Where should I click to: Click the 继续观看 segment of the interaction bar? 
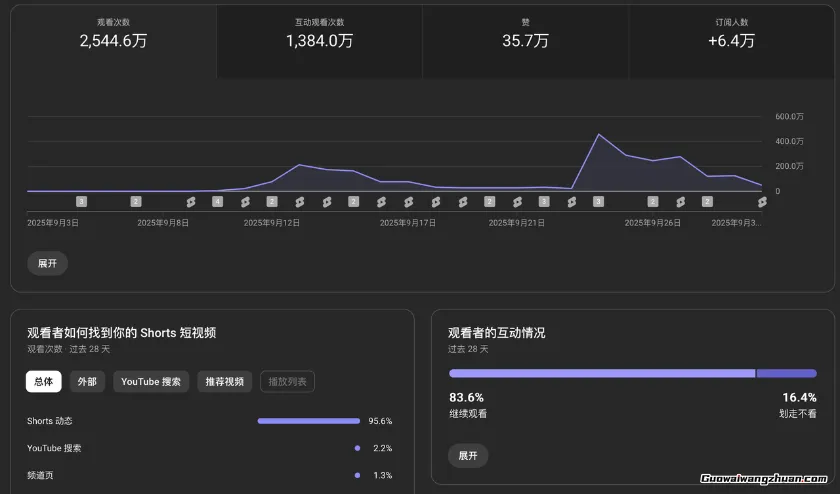coord(602,373)
